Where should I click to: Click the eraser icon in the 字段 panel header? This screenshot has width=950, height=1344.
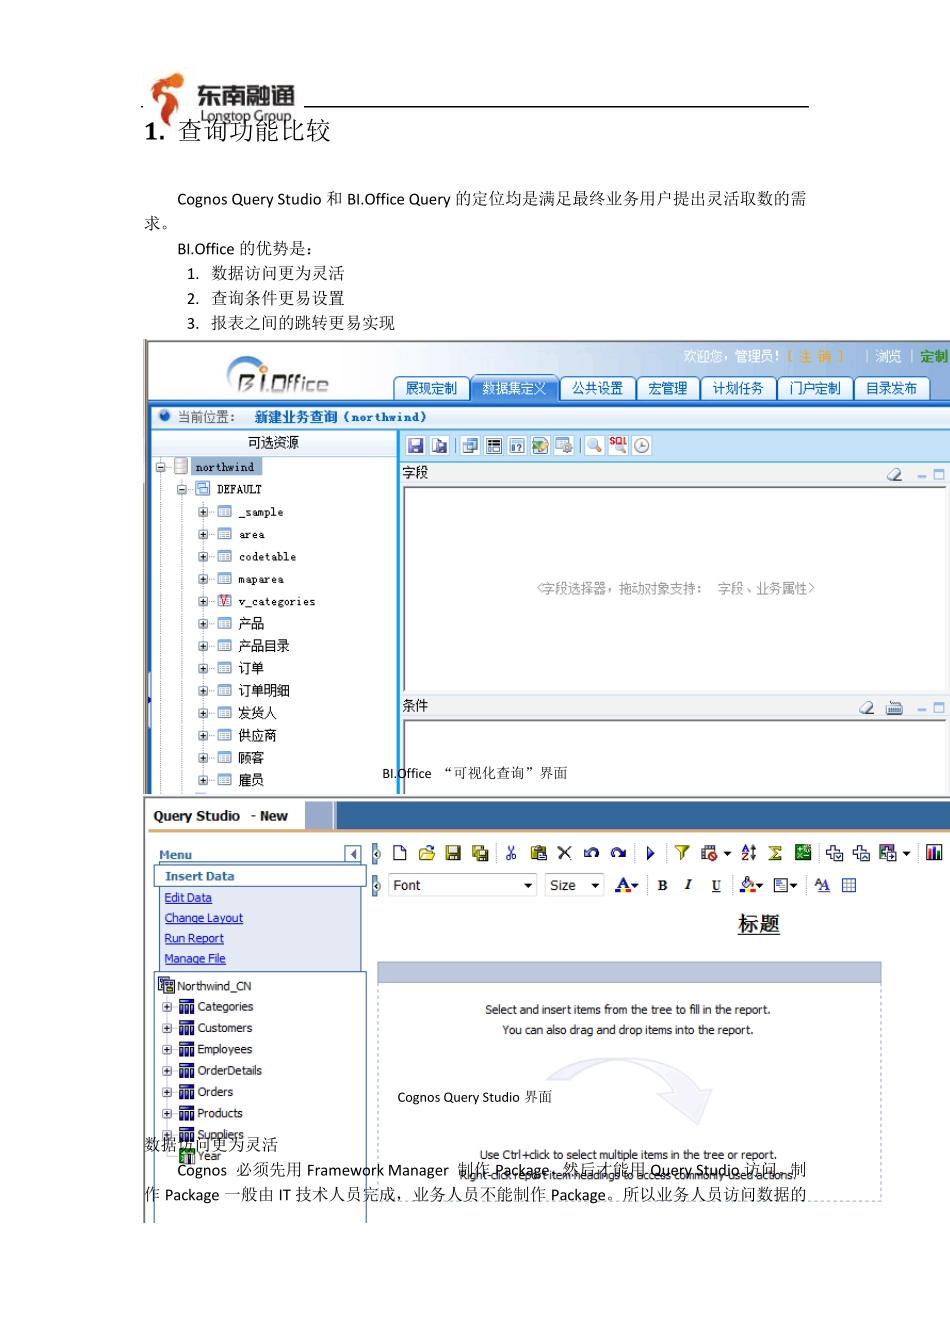coord(894,475)
